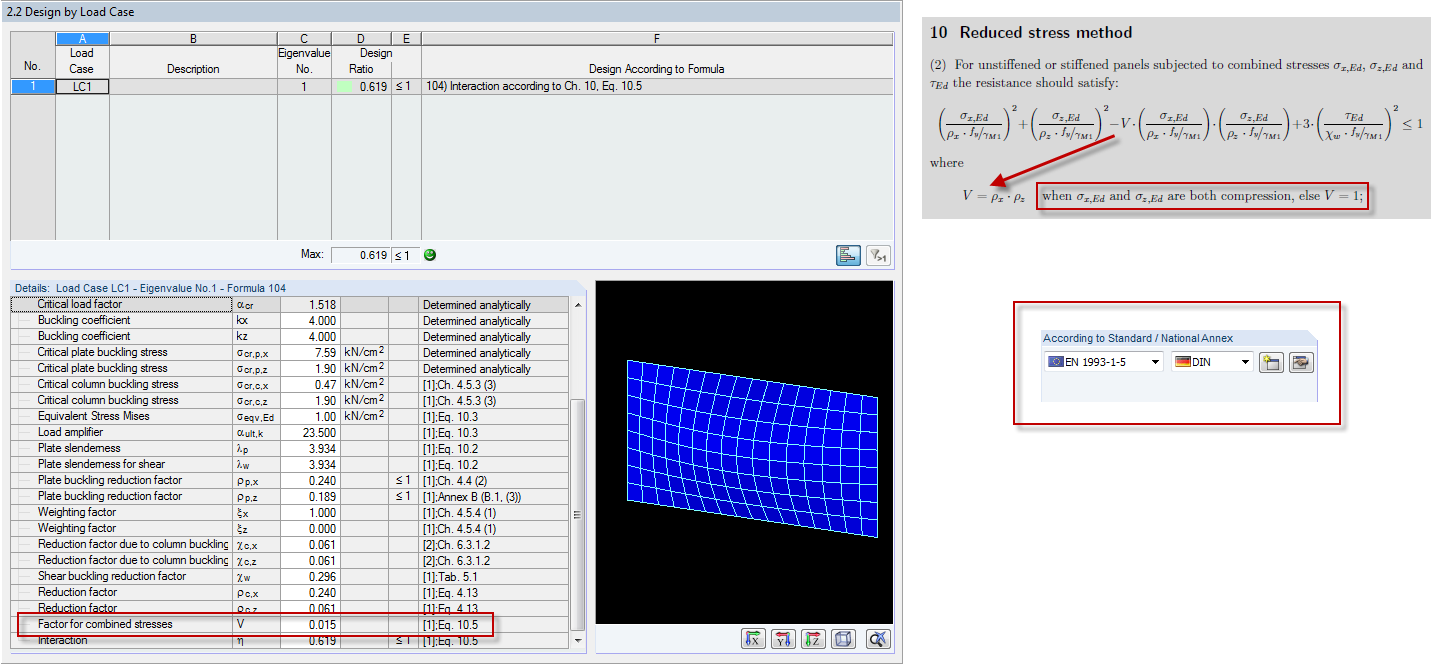
Task: Click the 1.518 critical load factor value
Action: pyautogui.click(x=311, y=305)
